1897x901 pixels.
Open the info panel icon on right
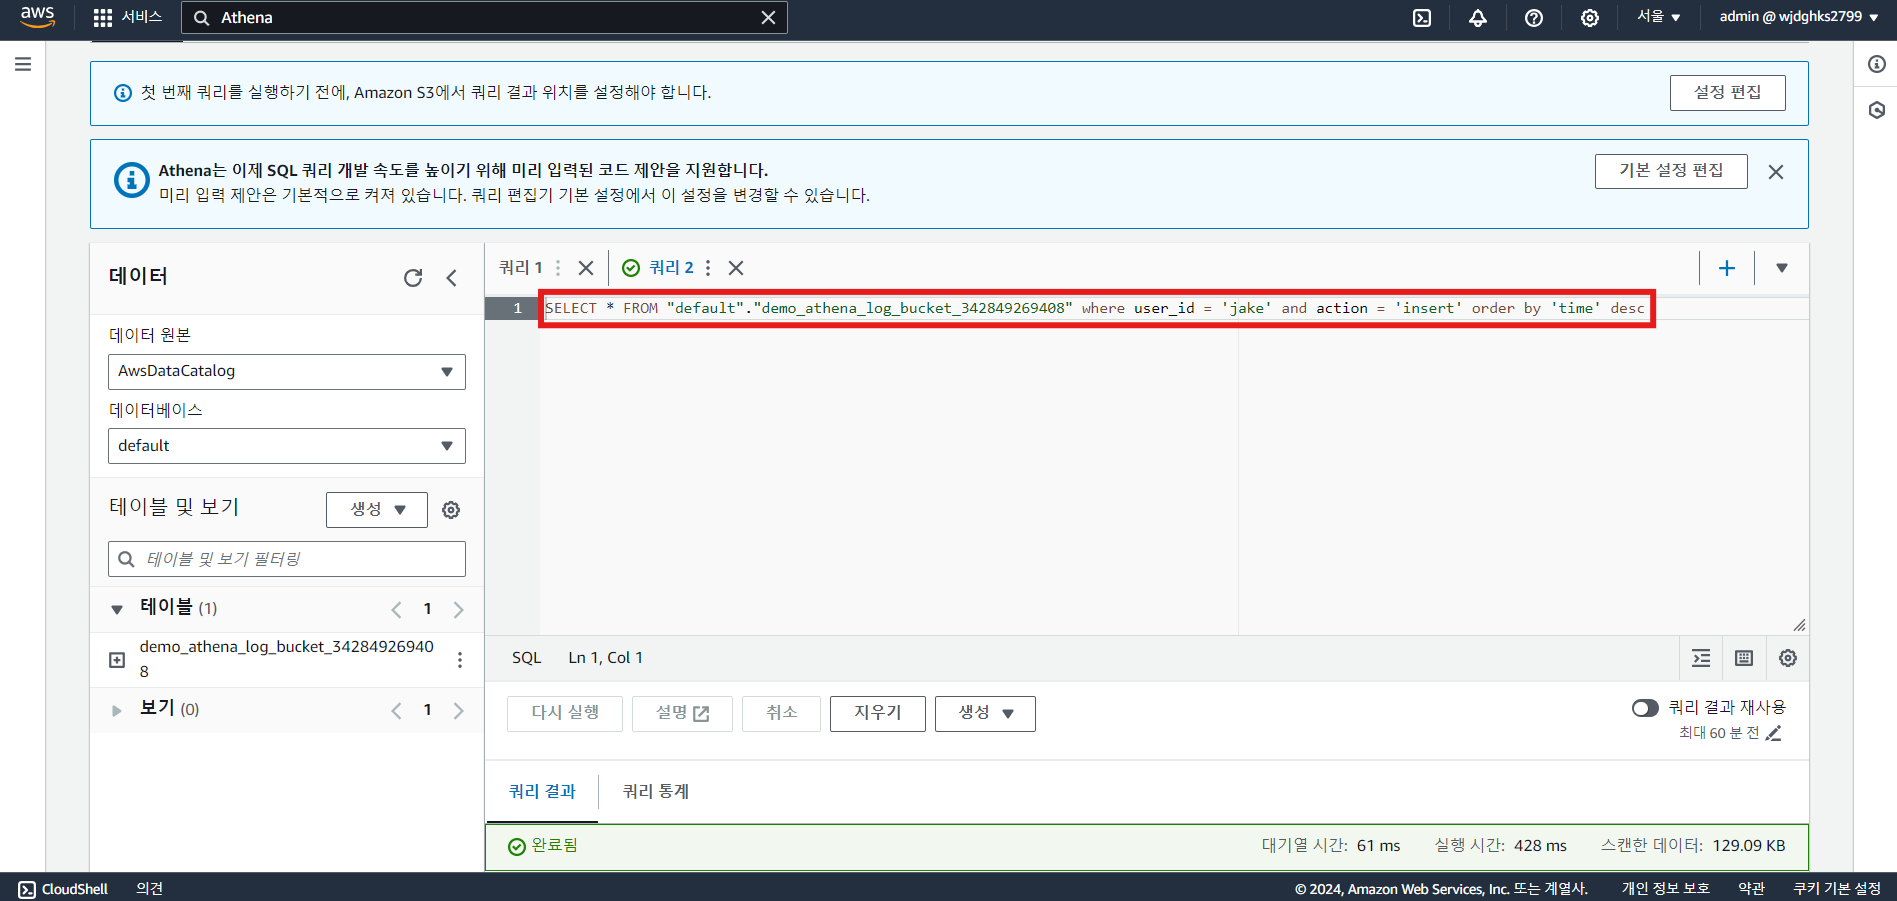[1876, 64]
